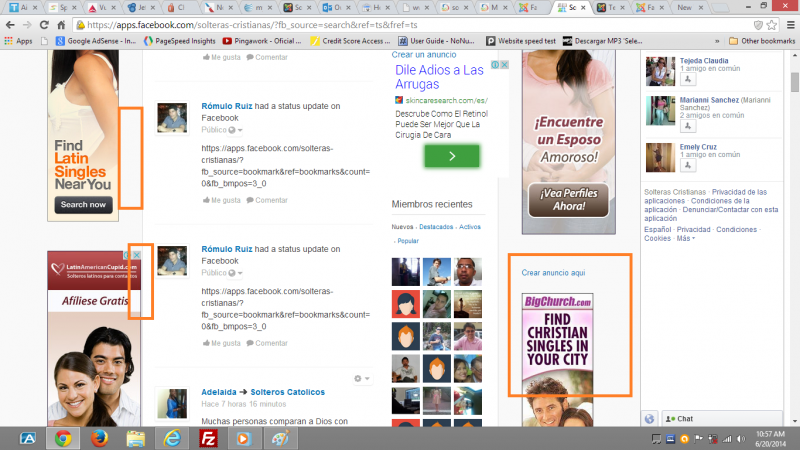Close the LatinAmericanCupid ad
800x450 pixels.
(x=137, y=255)
